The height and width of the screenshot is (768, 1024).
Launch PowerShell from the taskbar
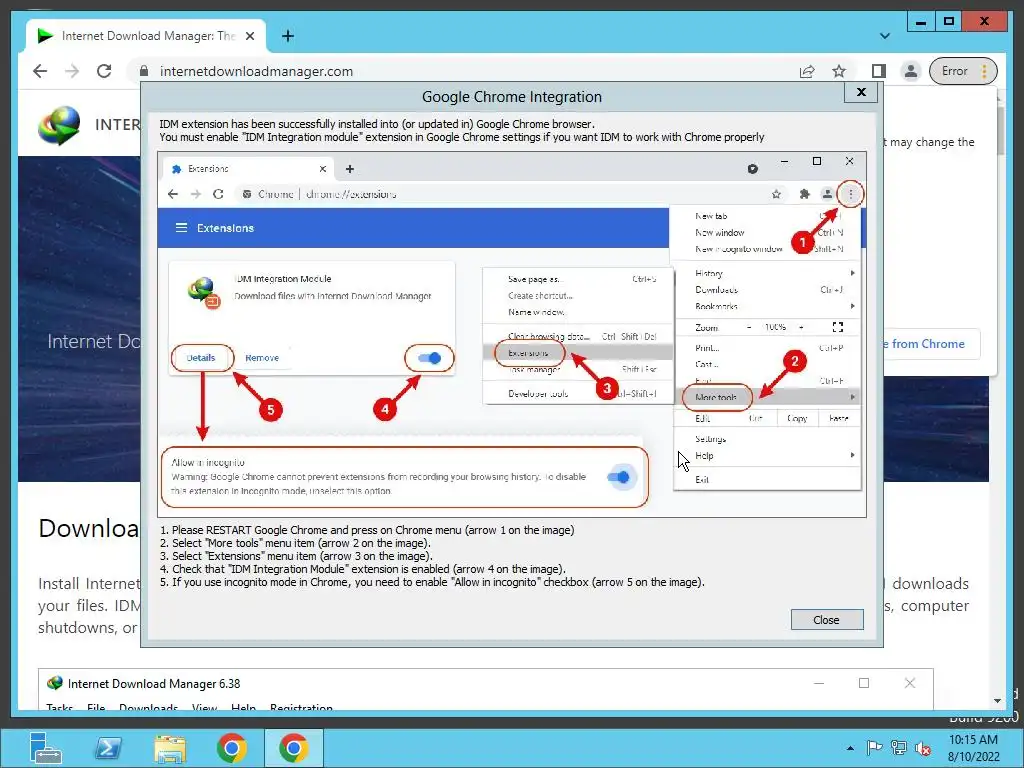(x=108, y=748)
